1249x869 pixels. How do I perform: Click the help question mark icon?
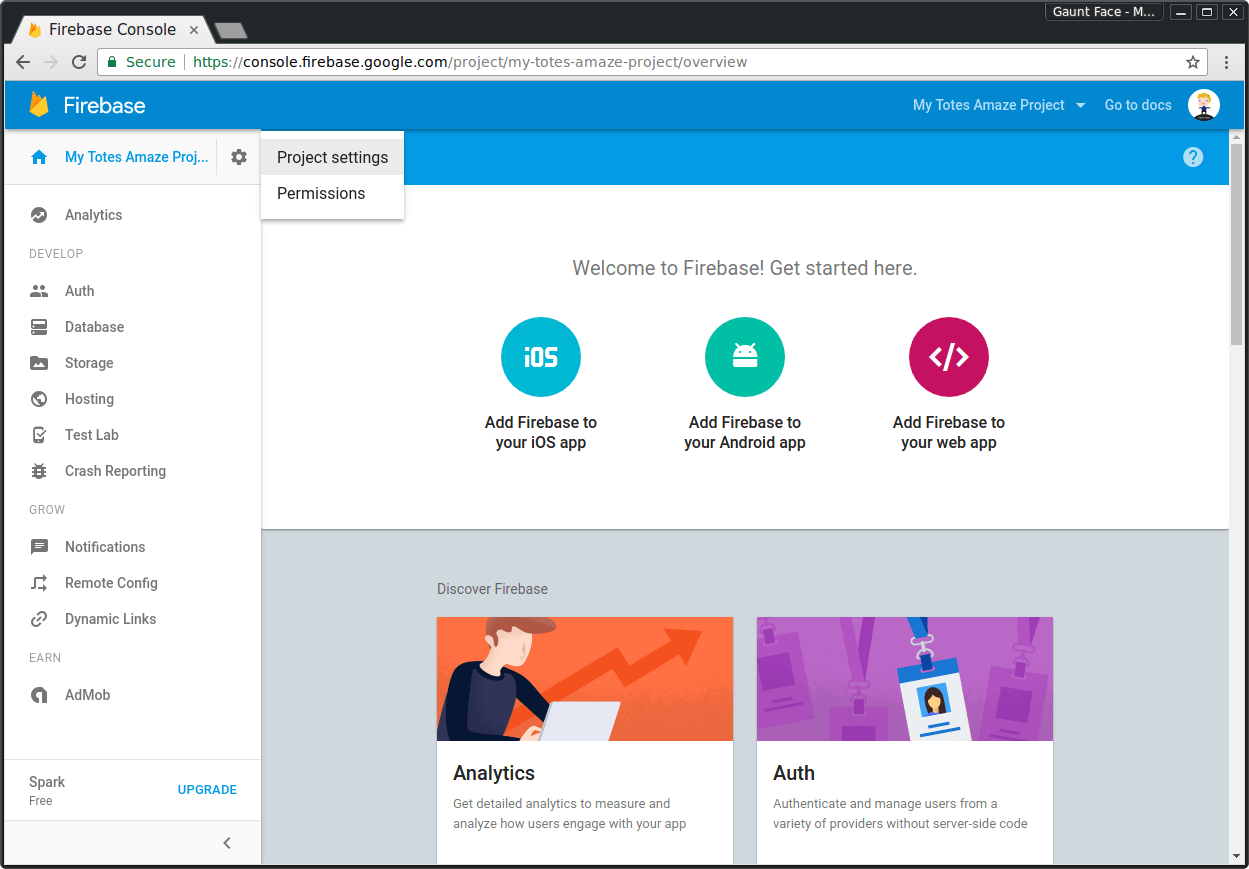click(1193, 157)
